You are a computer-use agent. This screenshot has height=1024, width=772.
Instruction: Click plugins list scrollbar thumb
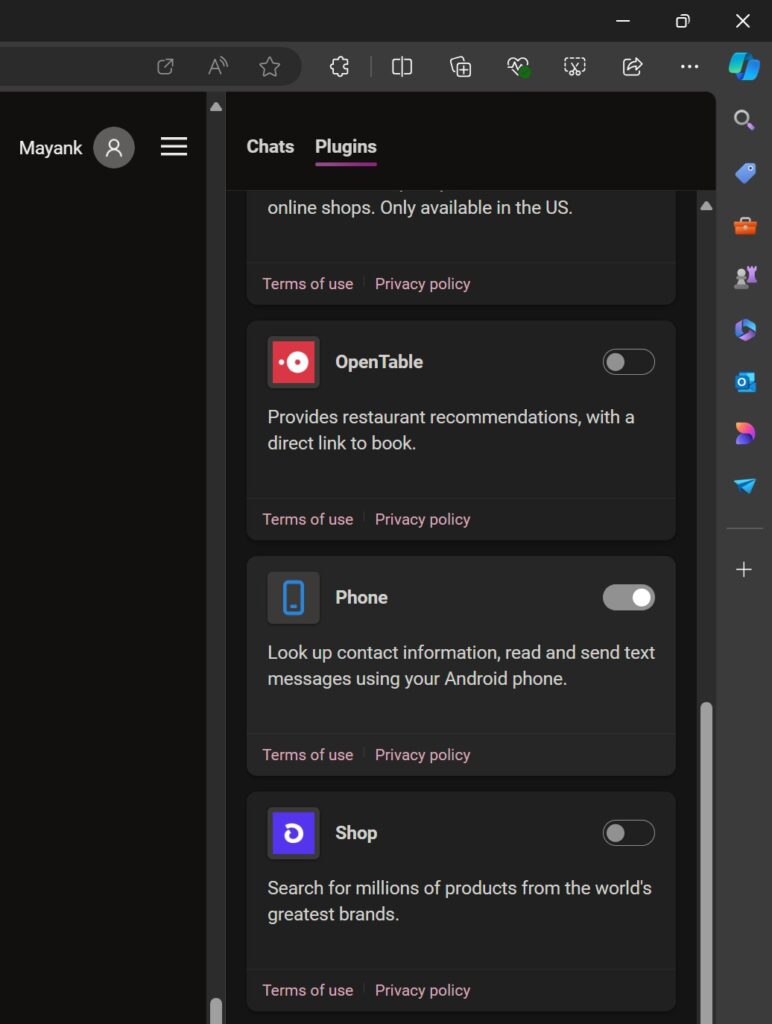(706, 862)
